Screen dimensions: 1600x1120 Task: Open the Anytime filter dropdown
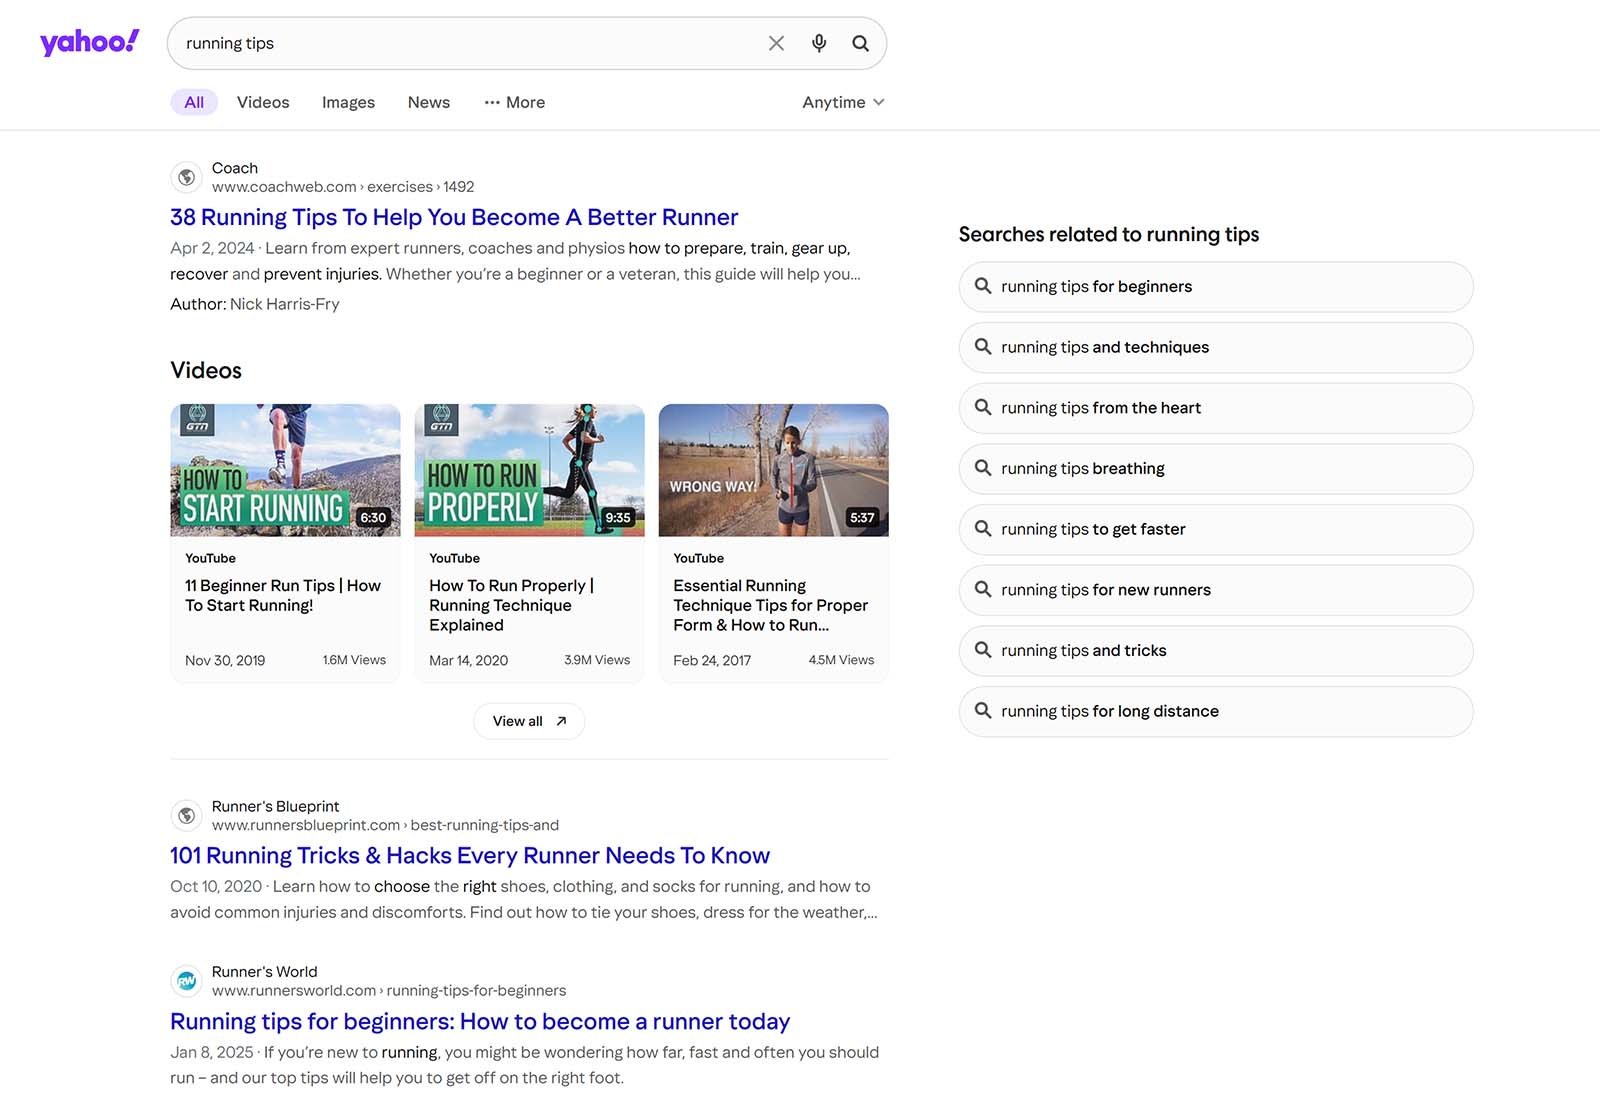(841, 102)
